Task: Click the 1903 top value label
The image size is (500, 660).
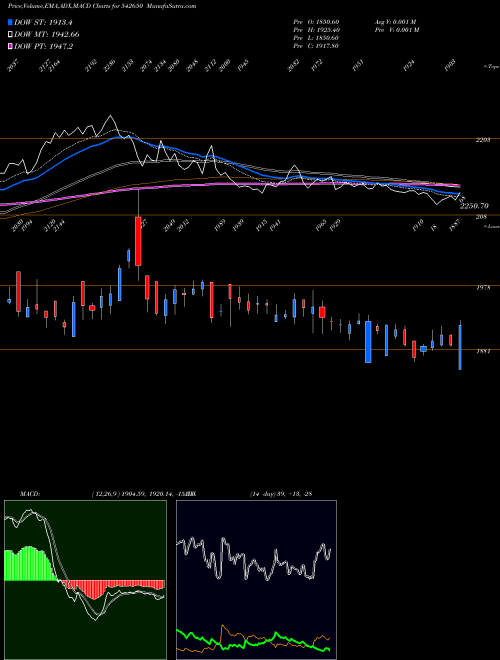Action: coord(451,66)
